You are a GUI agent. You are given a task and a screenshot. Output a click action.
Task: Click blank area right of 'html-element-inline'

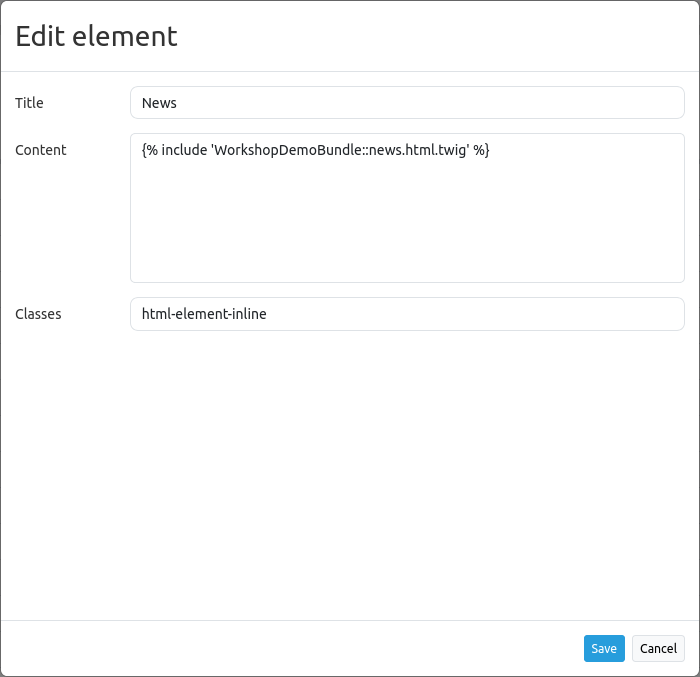tap(480, 314)
